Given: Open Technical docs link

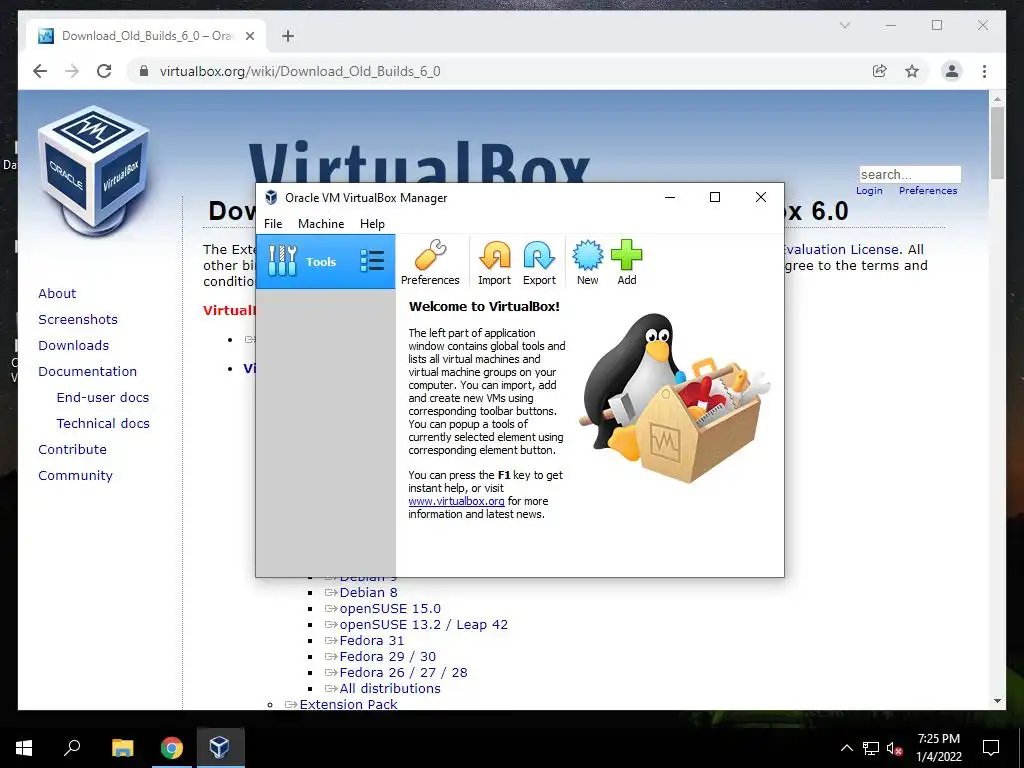Looking at the screenshot, I should pyautogui.click(x=103, y=423).
